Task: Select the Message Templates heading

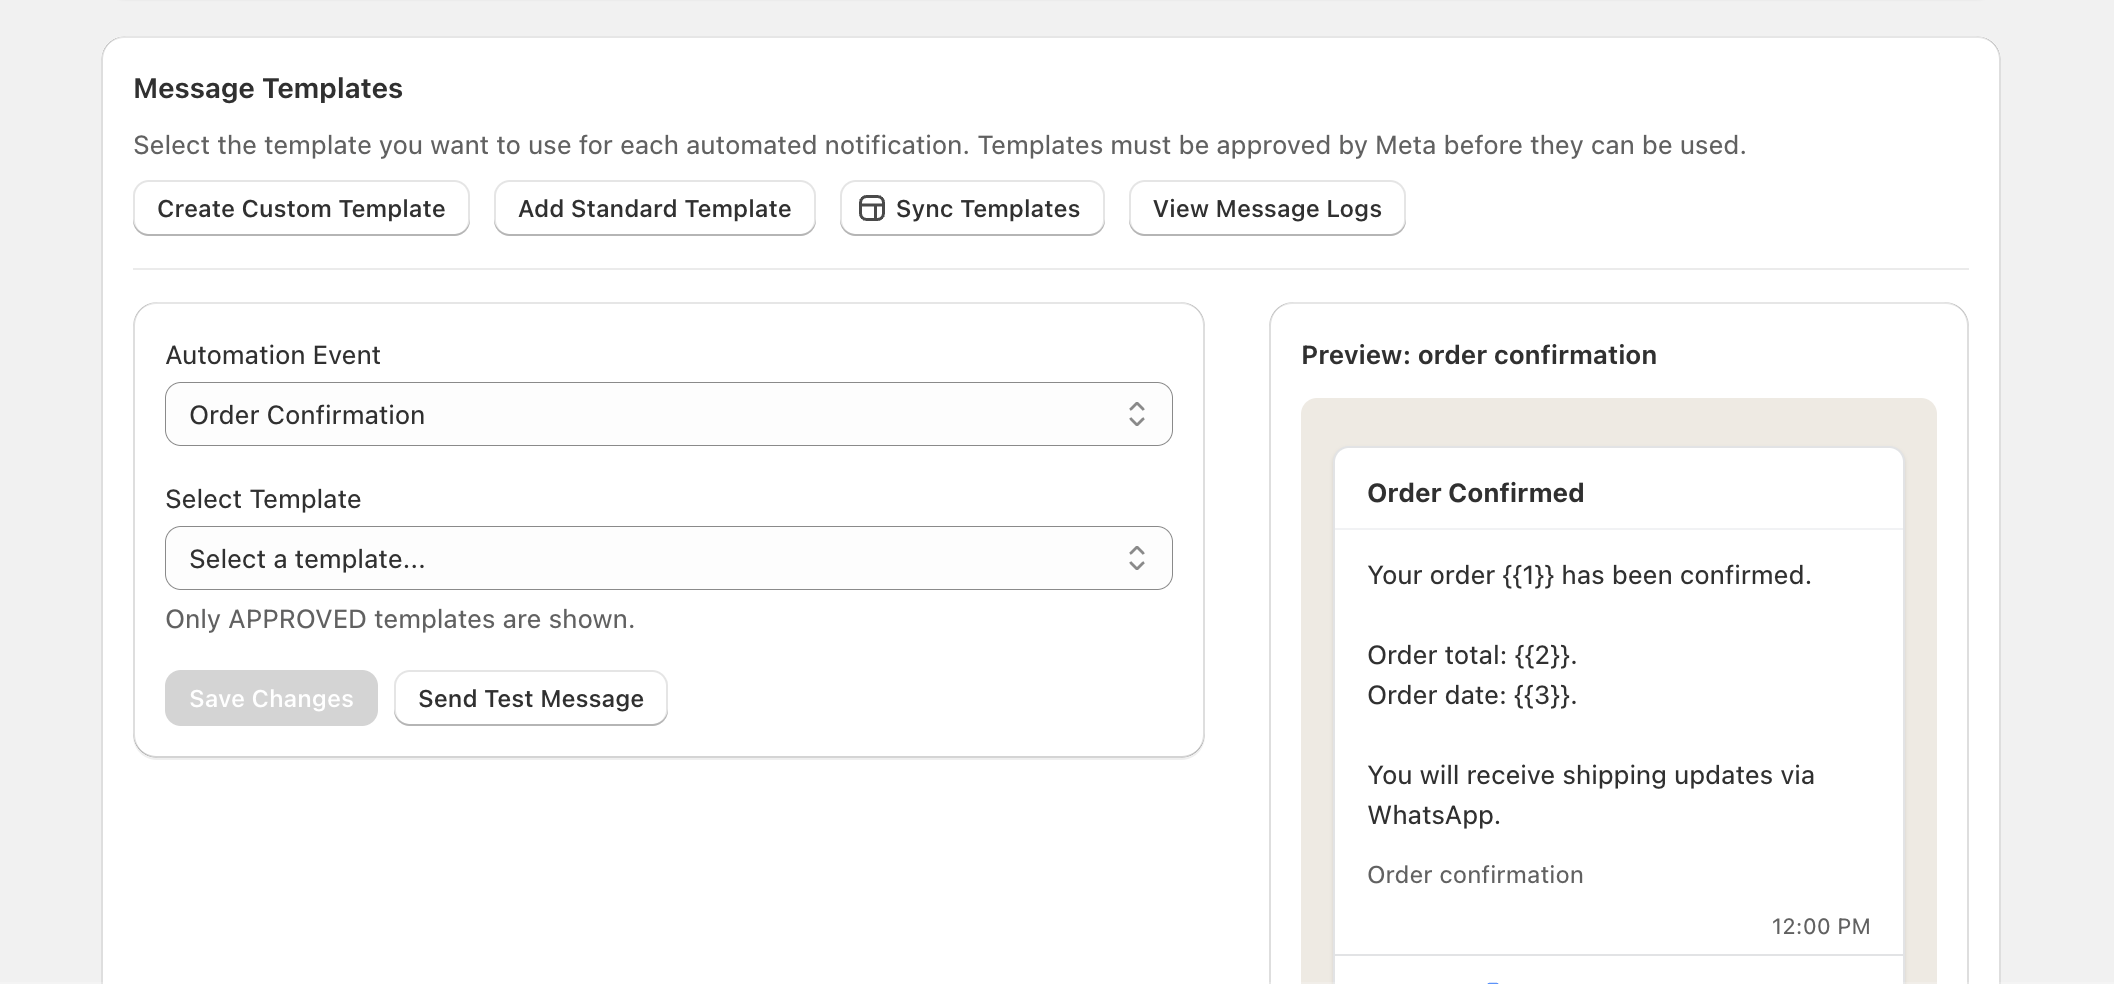Action: (x=268, y=88)
